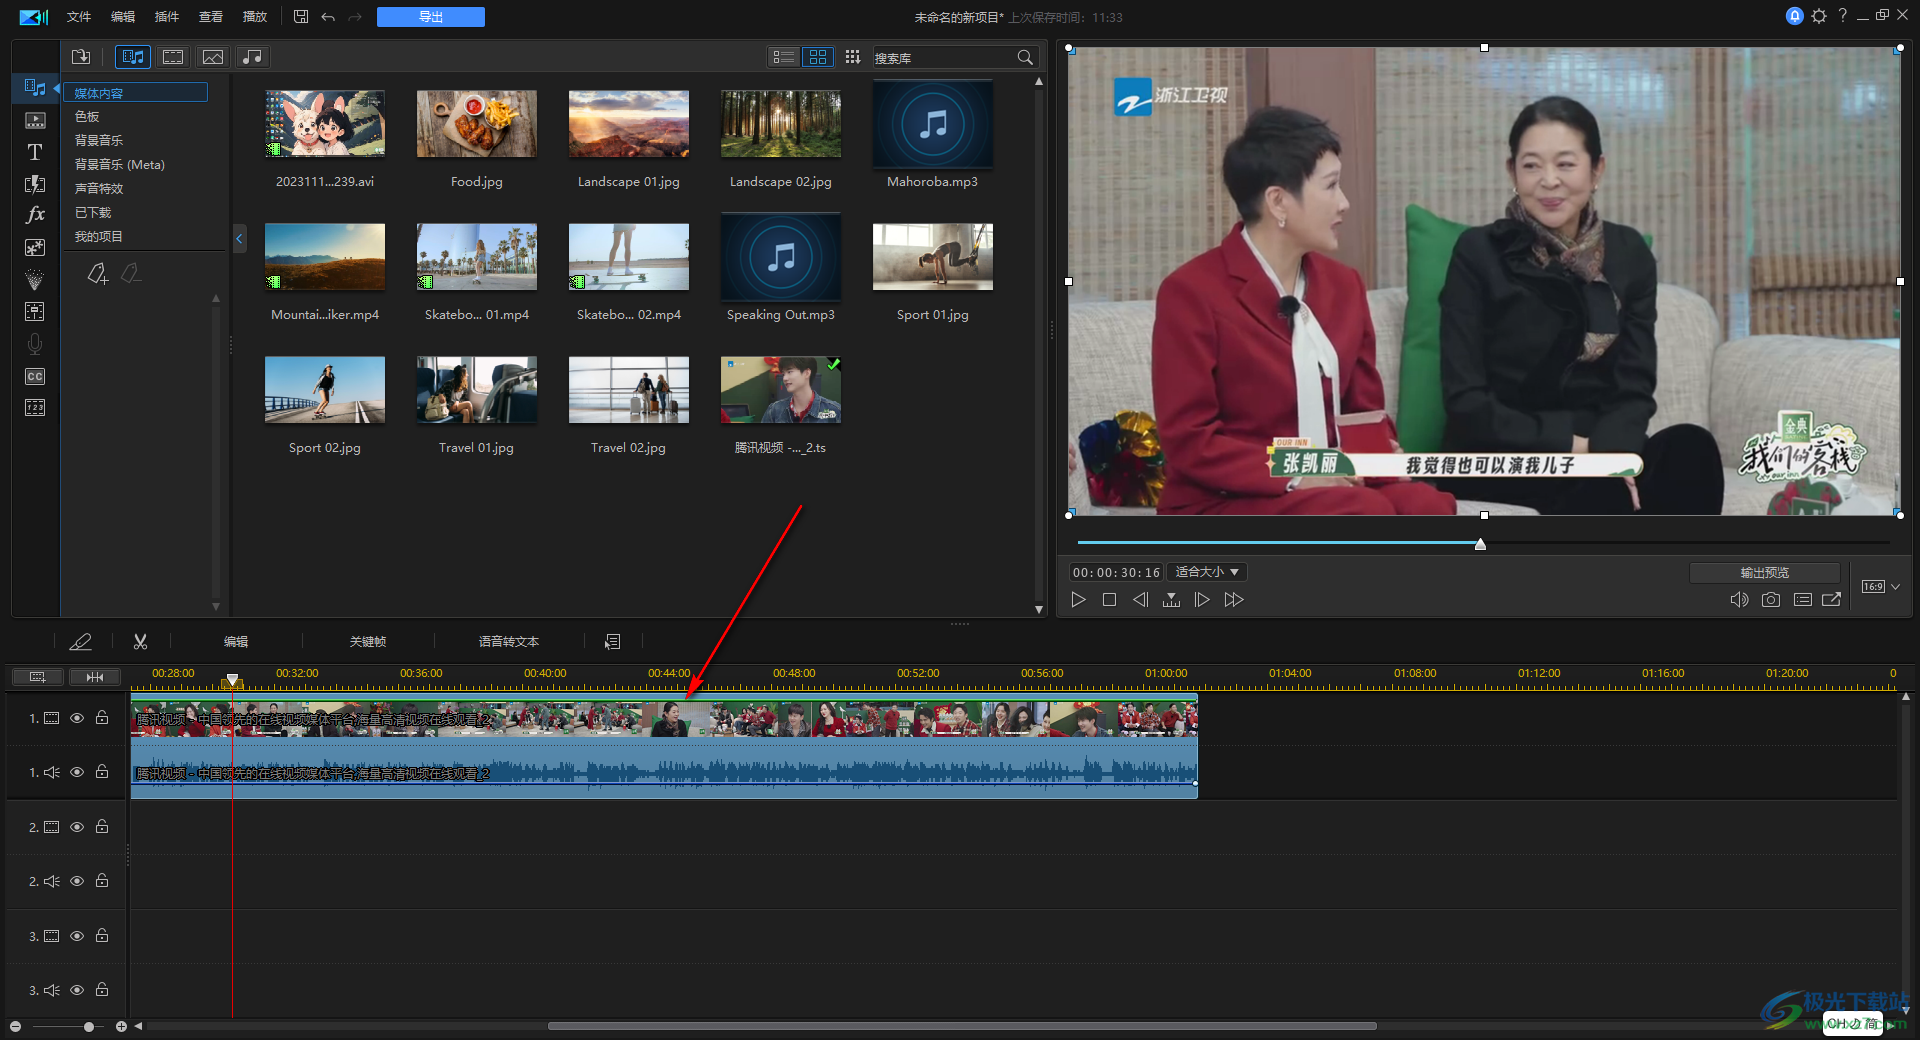The width and height of the screenshot is (1920, 1040).
Task: Select the Mahoroba.mp3 audio thumbnail
Action: [x=933, y=124]
